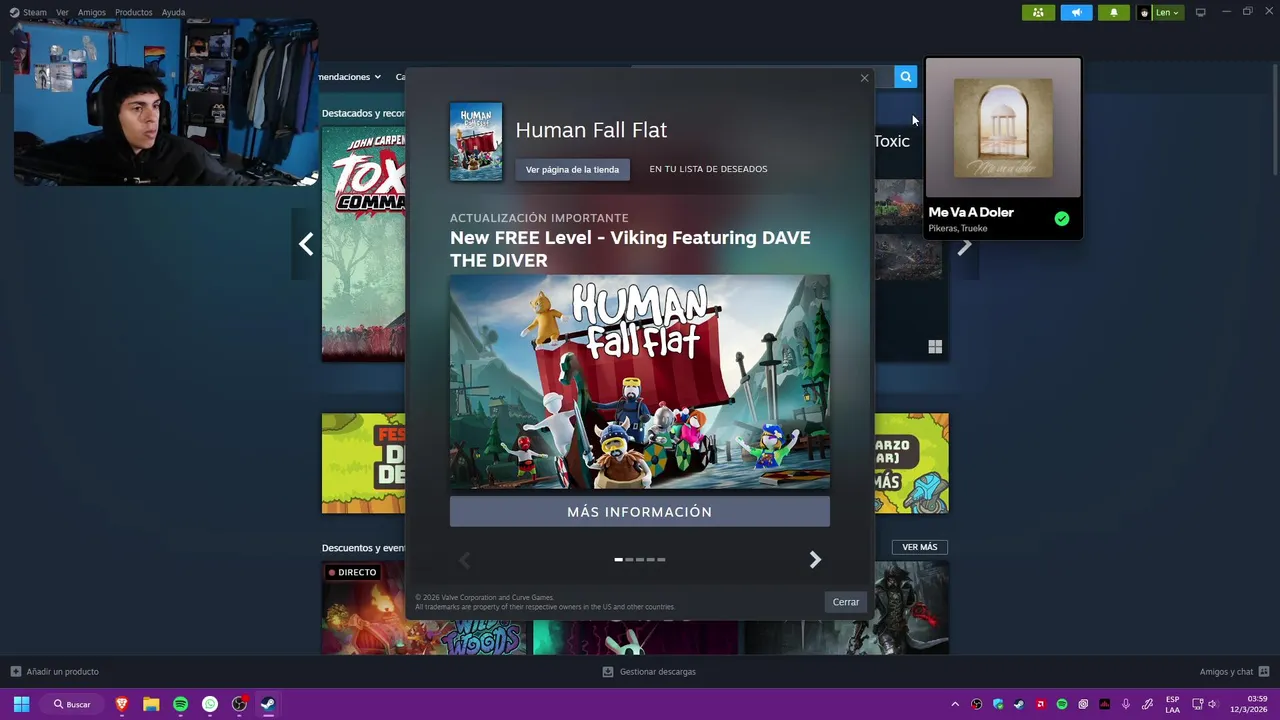Open the Ver menu
This screenshot has height=720, width=1280.
(x=62, y=12)
